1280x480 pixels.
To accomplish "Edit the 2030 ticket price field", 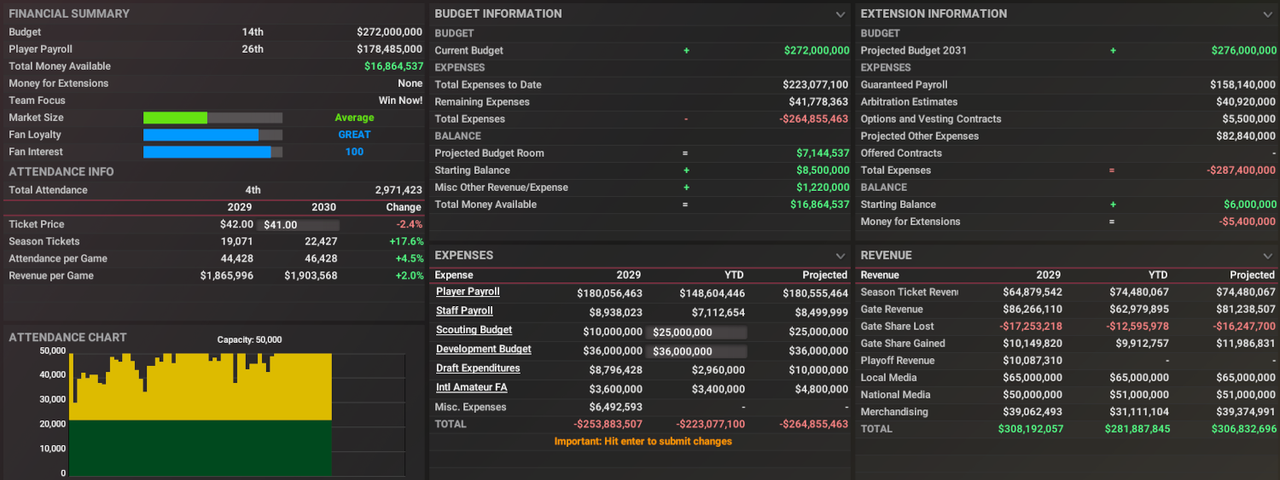I will click(x=298, y=225).
